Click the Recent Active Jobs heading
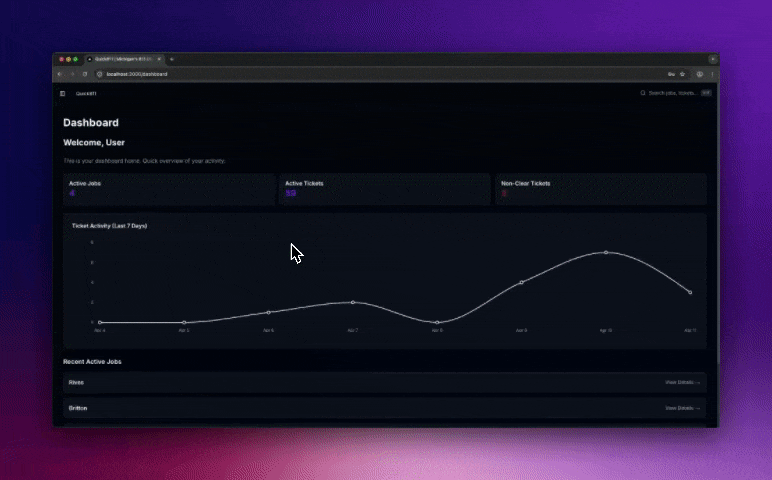The width and height of the screenshot is (772, 480). tap(92, 362)
